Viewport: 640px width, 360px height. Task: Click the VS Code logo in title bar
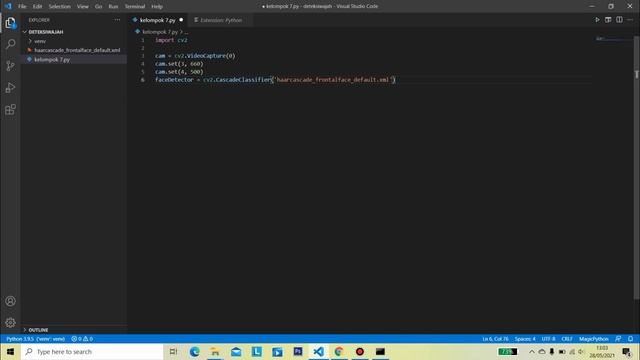8,6
